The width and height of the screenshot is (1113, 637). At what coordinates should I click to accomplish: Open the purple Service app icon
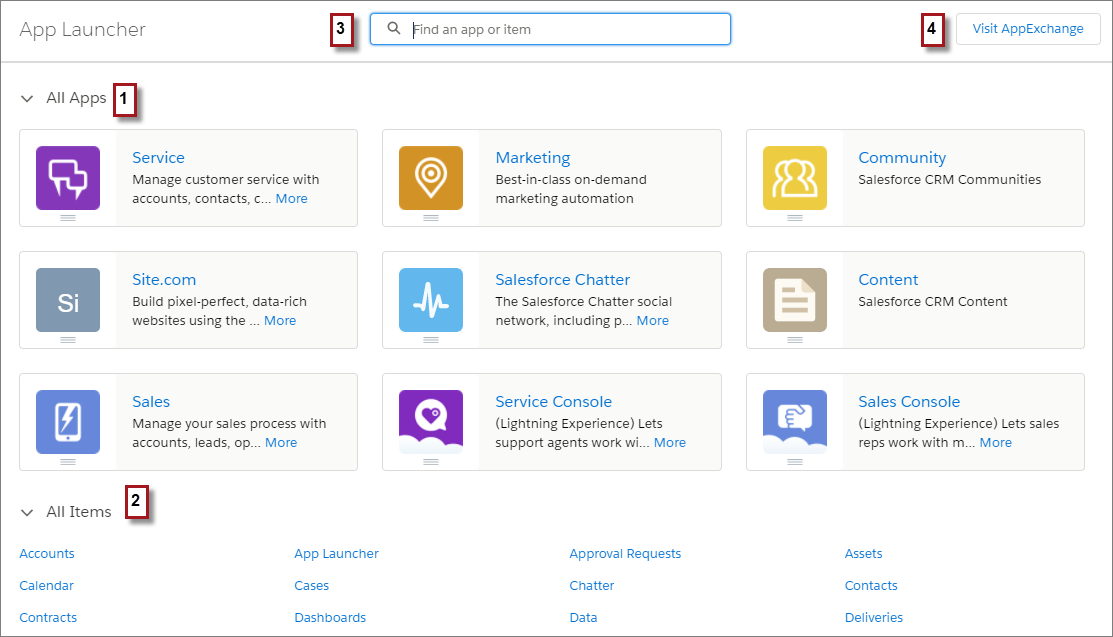68,178
